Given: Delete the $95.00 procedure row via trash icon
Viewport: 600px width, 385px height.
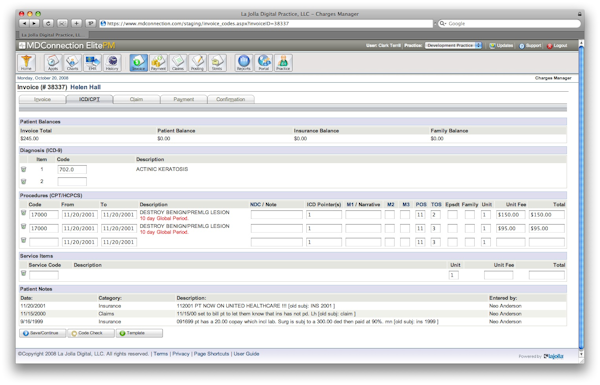Looking at the screenshot, I should pyautogui.click(x=23, y=227).
